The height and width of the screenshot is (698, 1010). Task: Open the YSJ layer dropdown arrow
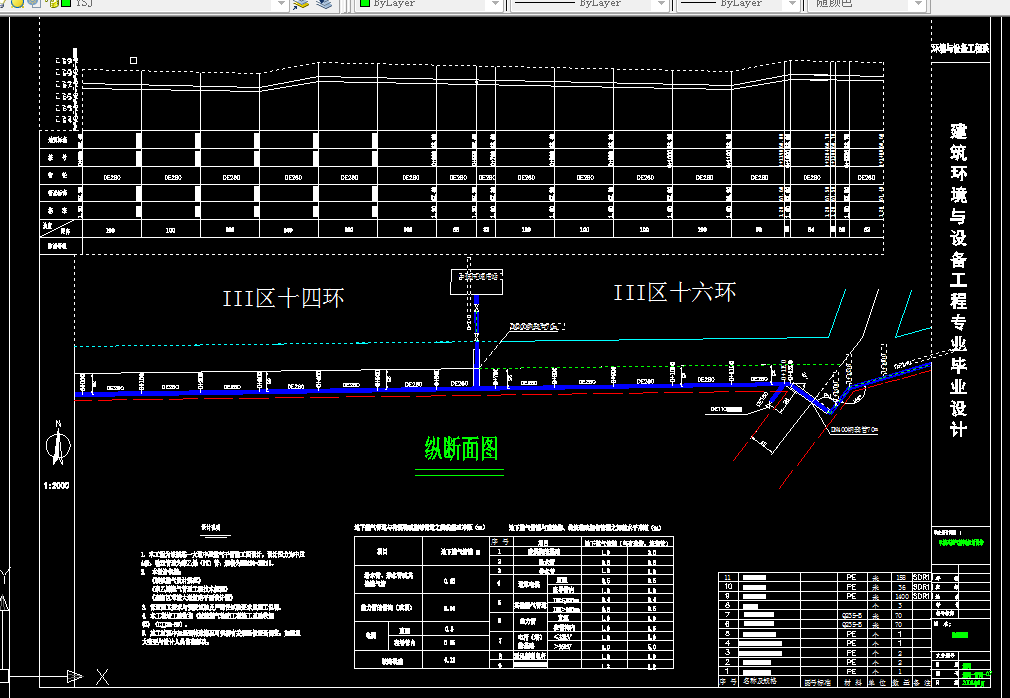(280, 4)
